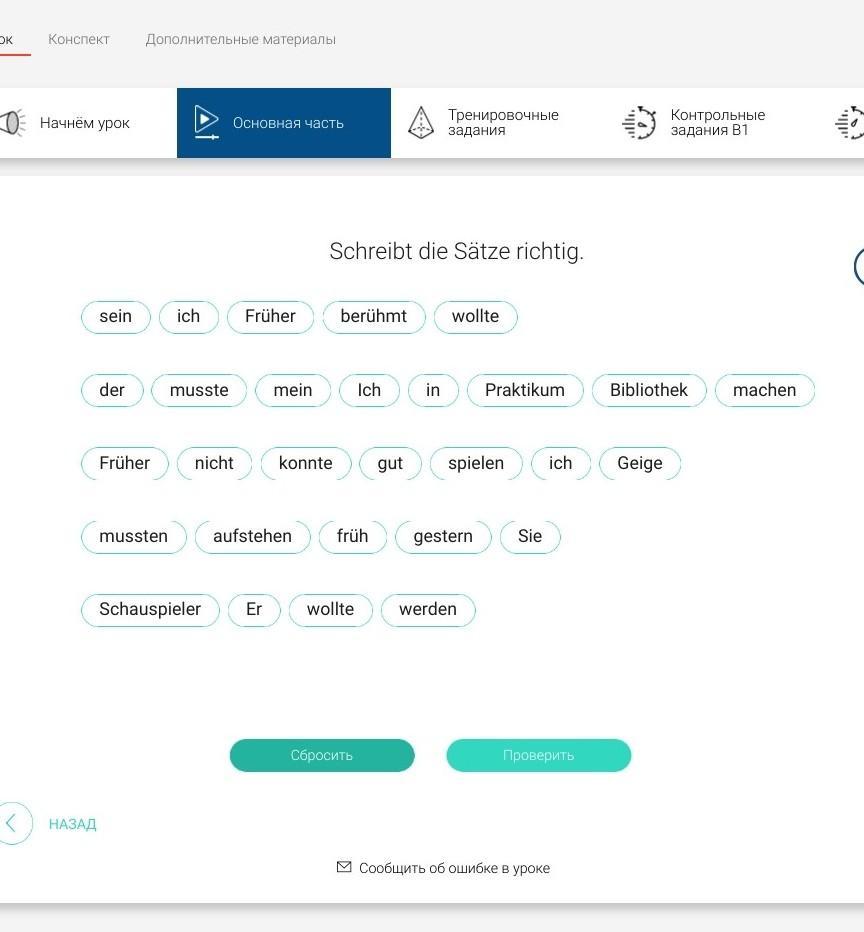Choose the 'nicht' word chip

pyautogui.click(x=215, y=464)
